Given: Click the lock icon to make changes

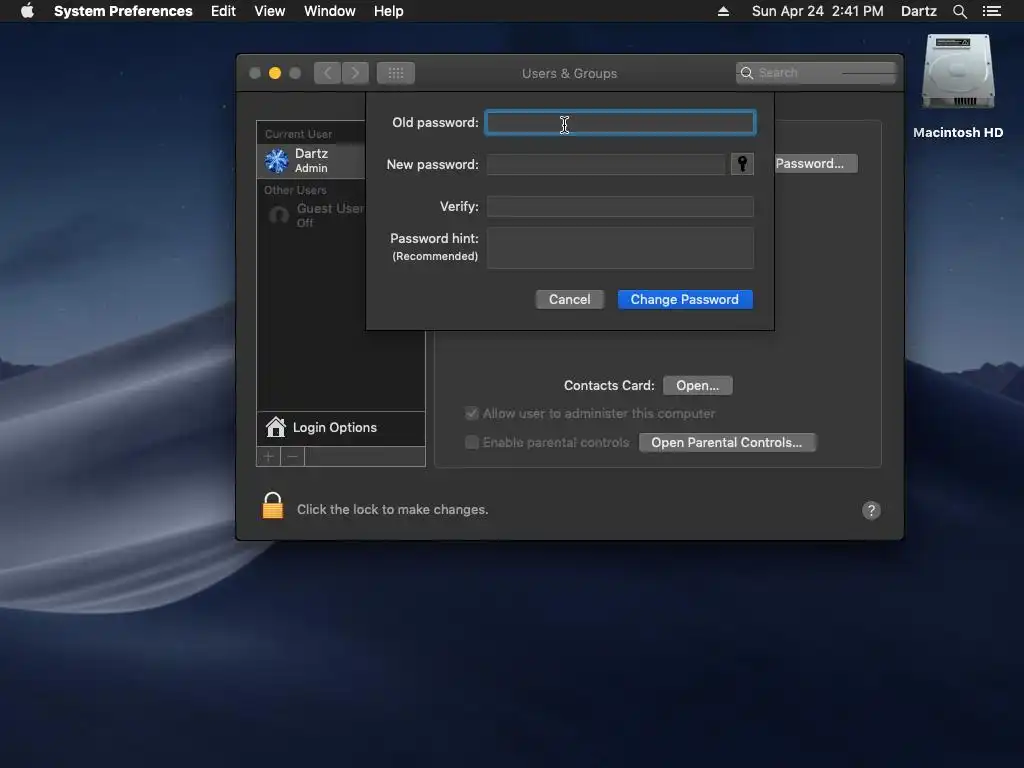Looking at the screenshot, I should coord(272,506).
